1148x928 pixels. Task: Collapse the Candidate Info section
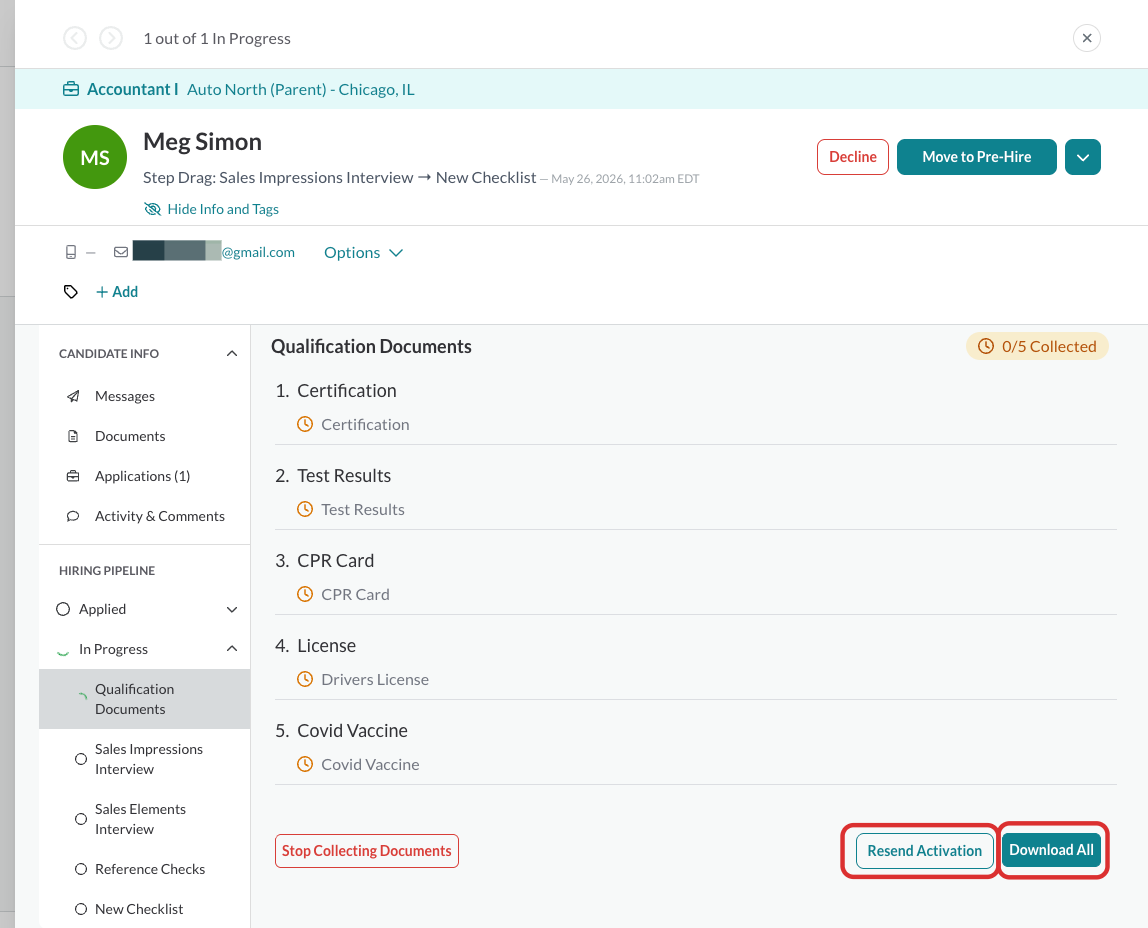231,353
